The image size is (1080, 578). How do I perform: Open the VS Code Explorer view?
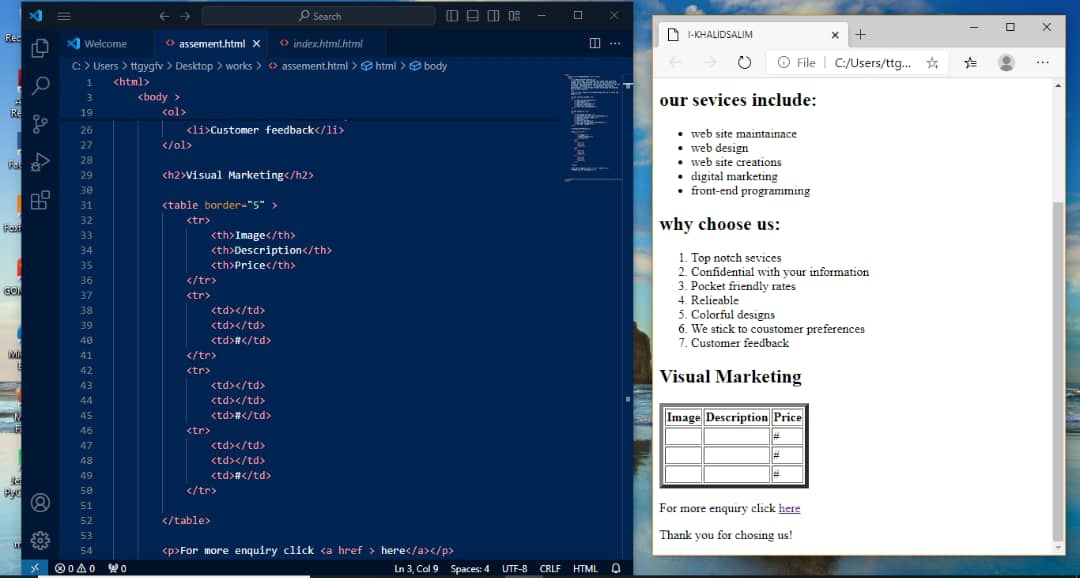tap(40, 48)
